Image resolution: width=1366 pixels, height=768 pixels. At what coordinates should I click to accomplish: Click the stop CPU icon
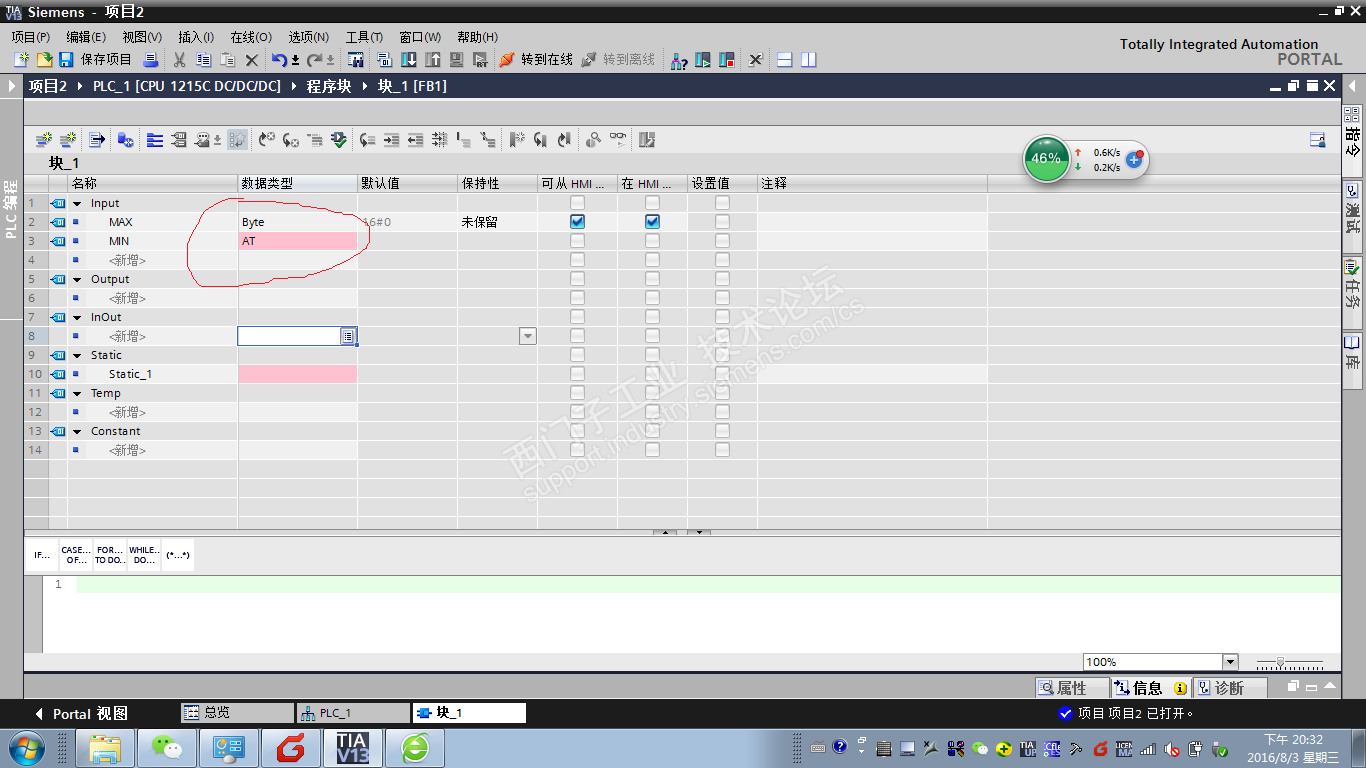tap(727, 60)
